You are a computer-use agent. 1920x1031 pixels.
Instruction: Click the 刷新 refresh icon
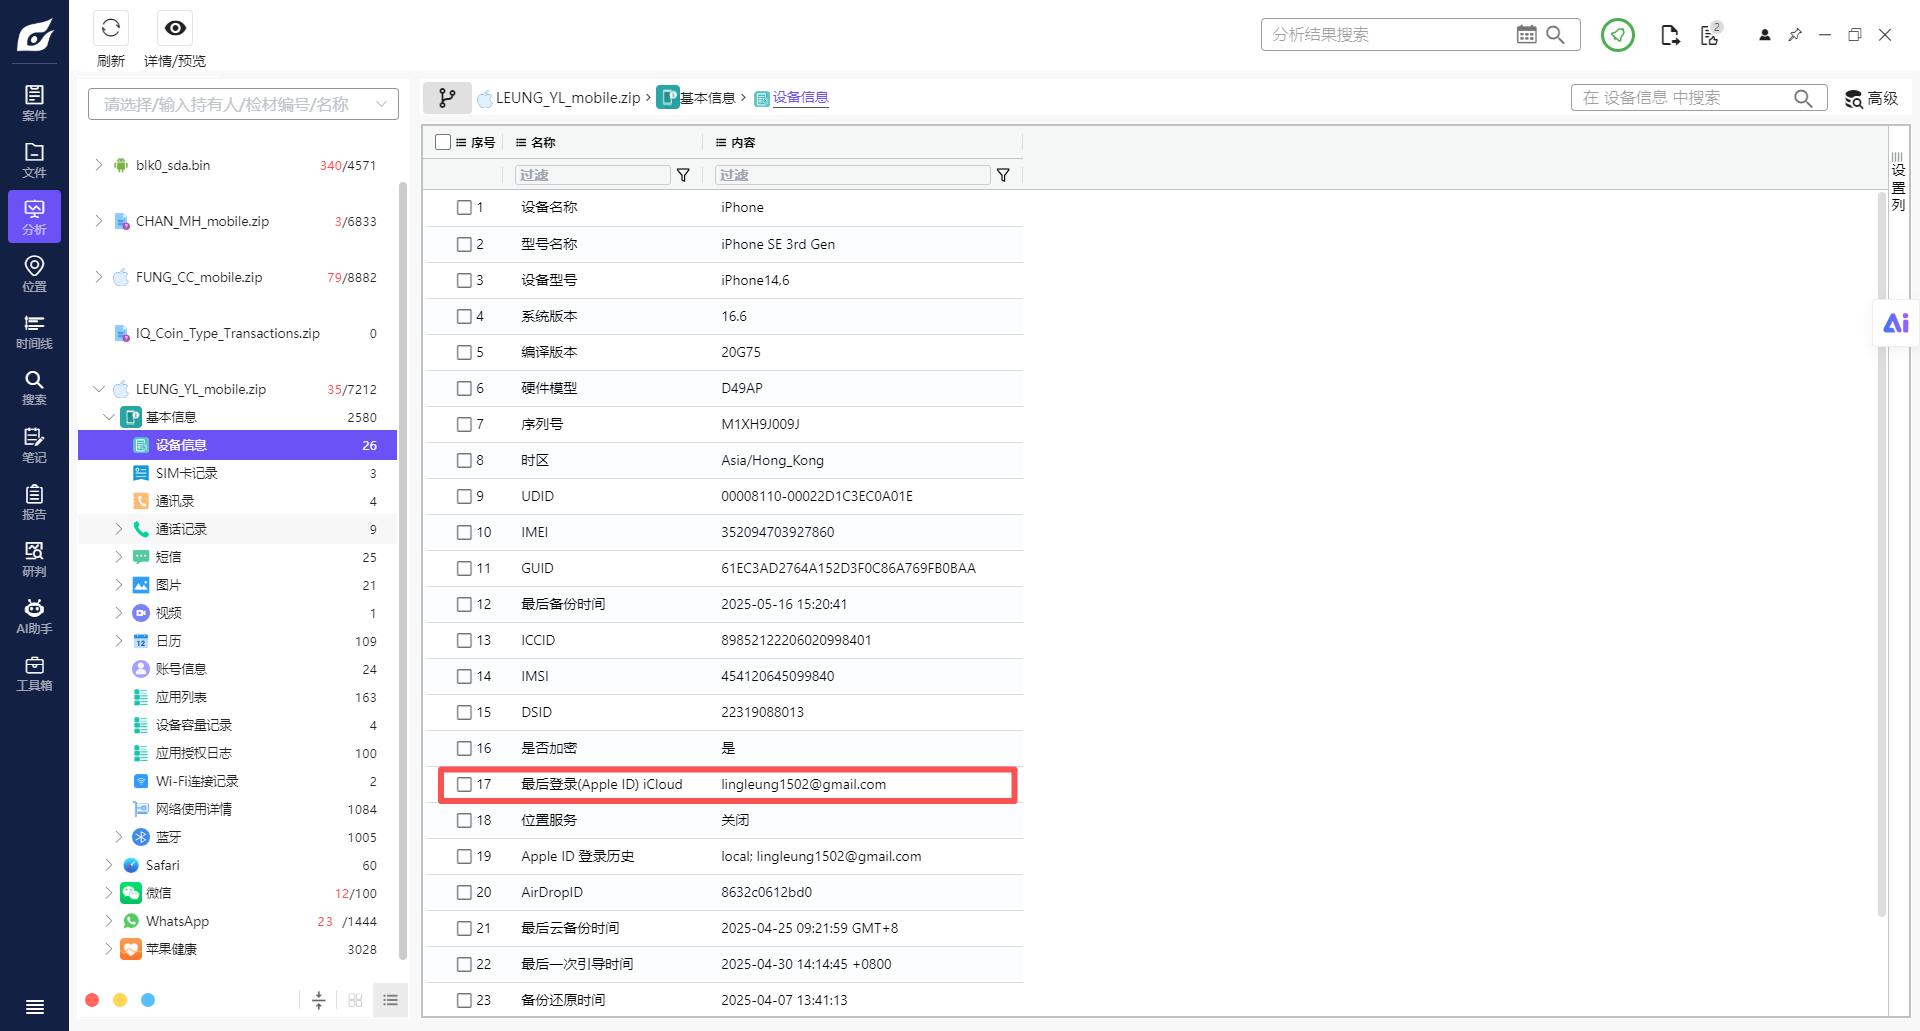111,28
